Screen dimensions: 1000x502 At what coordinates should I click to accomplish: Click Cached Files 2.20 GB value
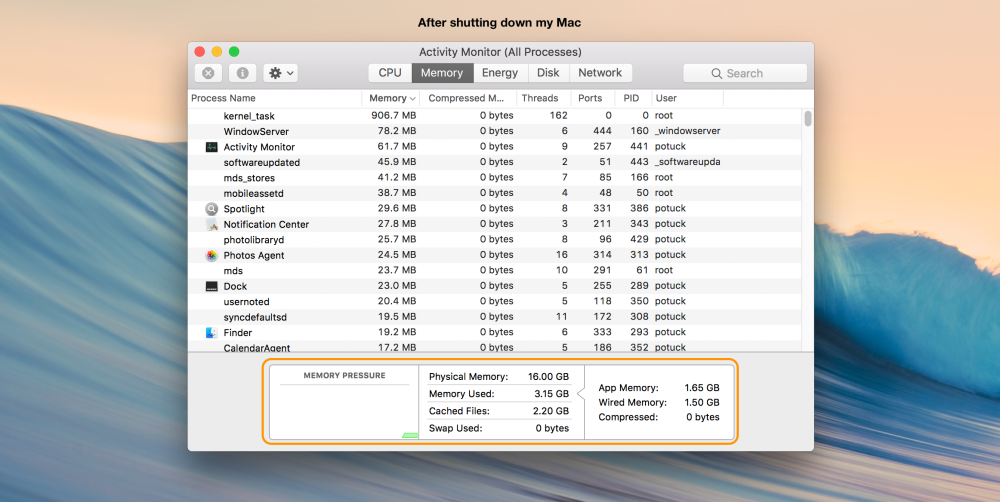tap(551, 411)
